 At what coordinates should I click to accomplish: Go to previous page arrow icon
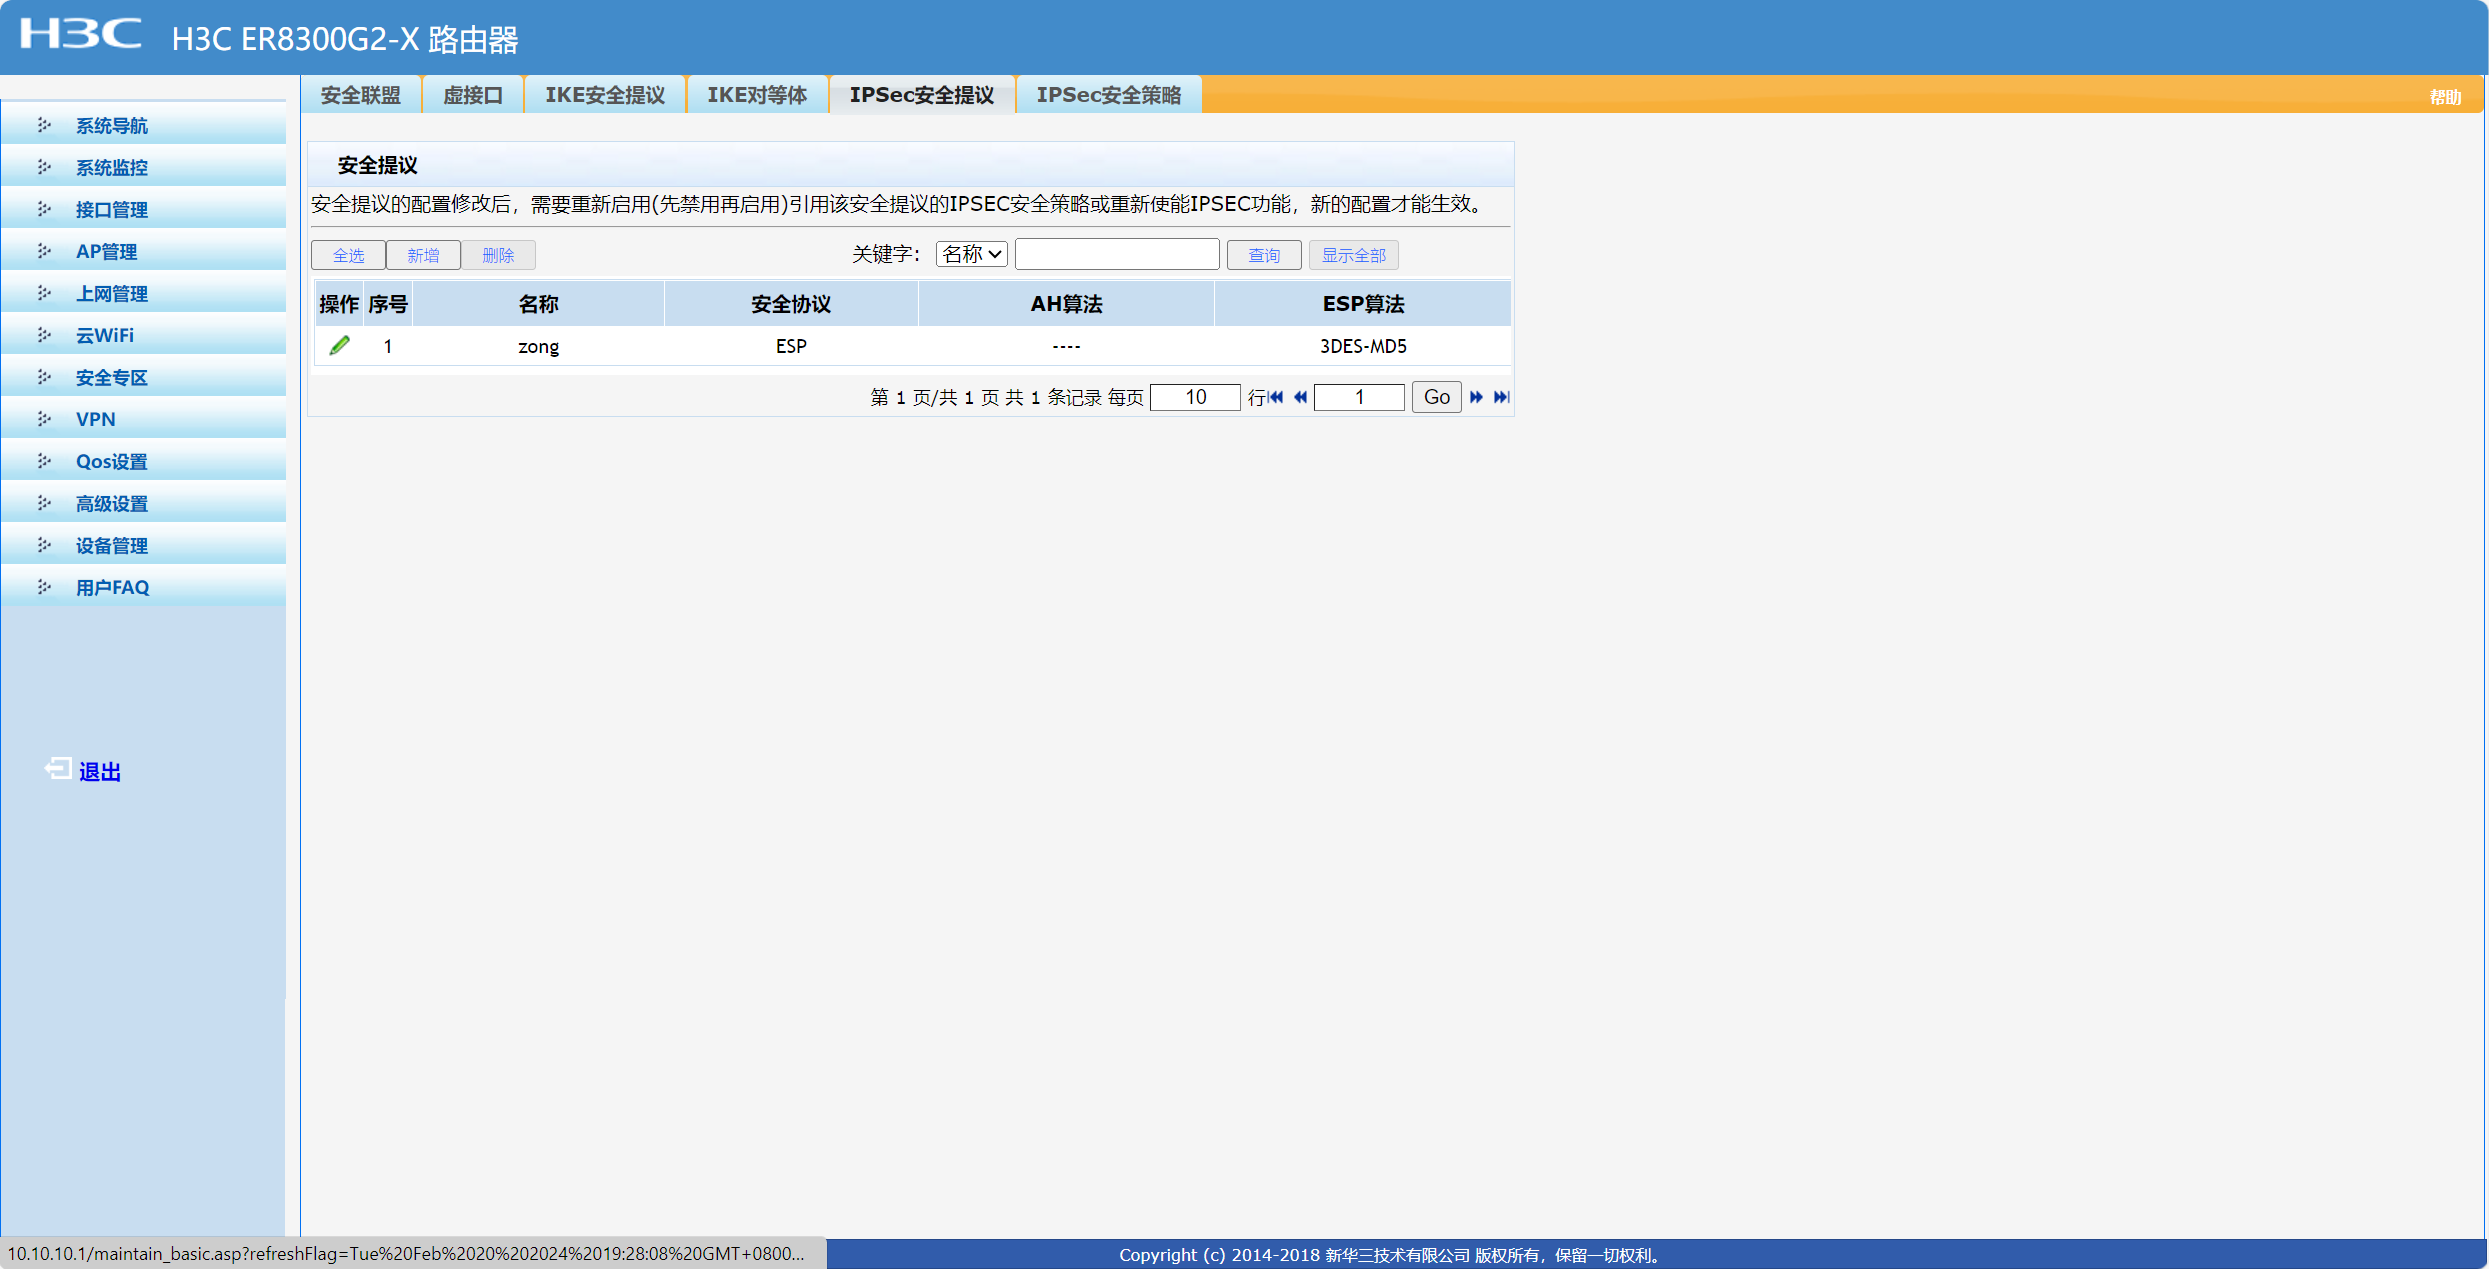[1300, 397]
